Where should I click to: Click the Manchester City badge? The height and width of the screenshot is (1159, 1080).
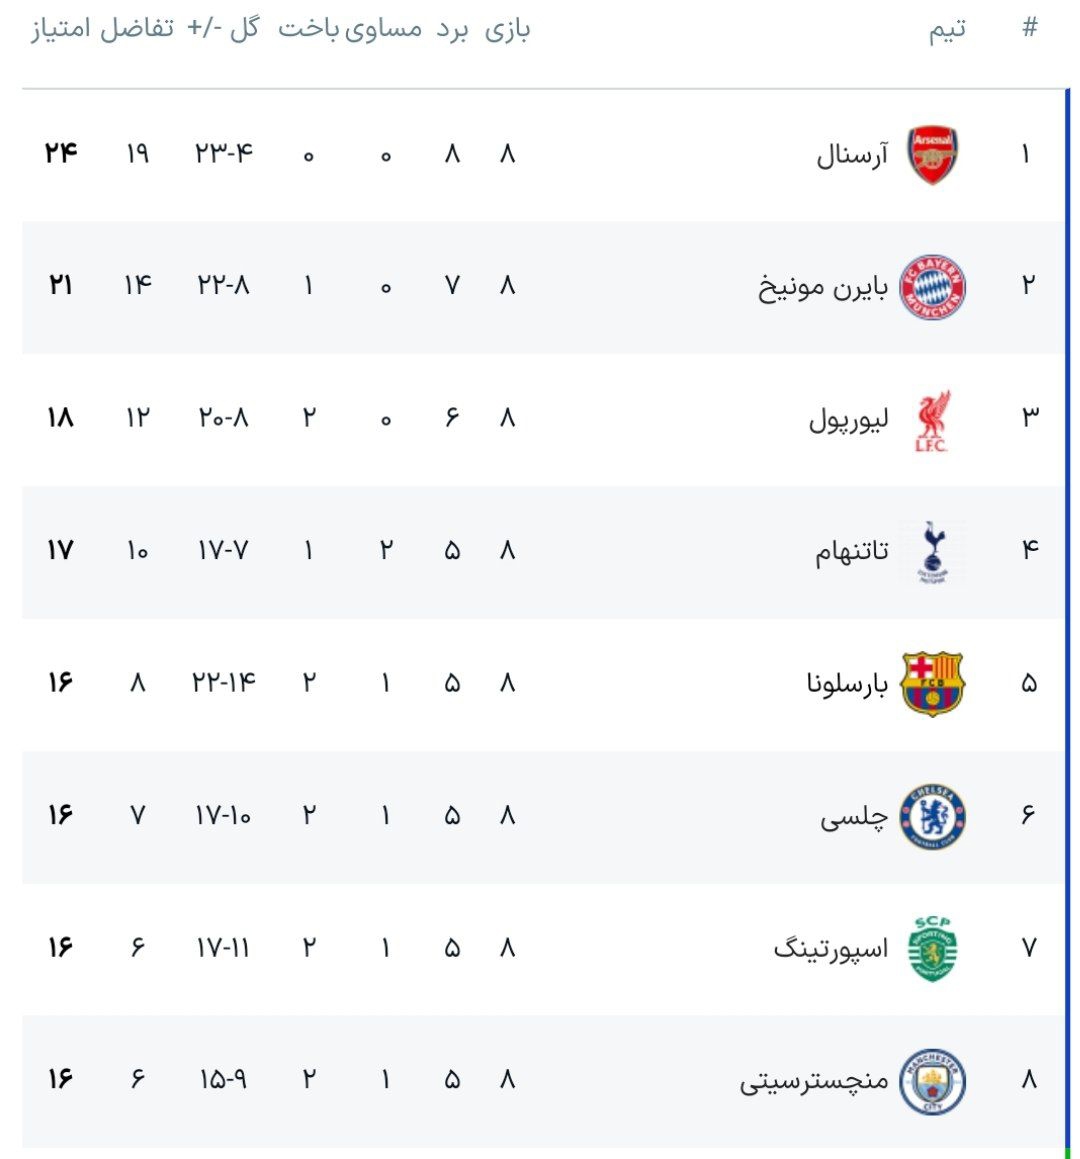click(932, 1081)
